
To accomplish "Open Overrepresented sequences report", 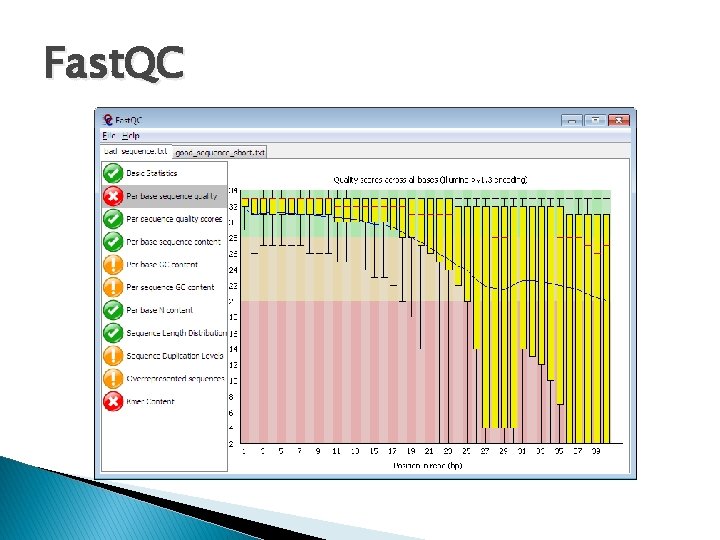I will click(x=164, y=379).
